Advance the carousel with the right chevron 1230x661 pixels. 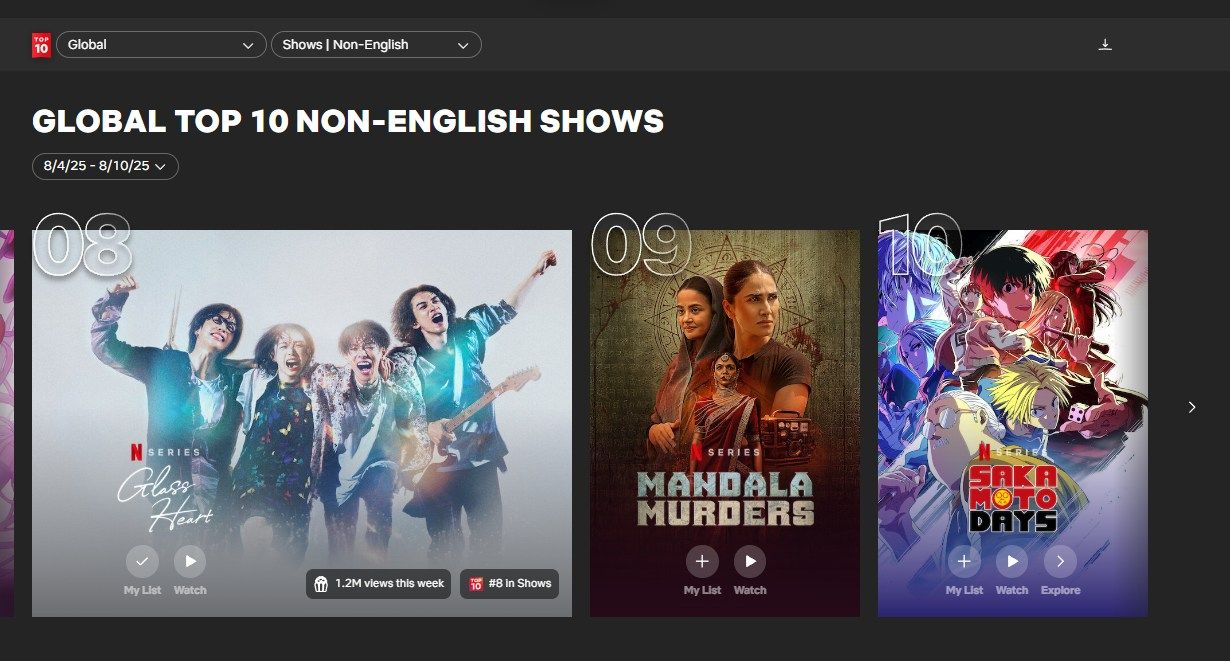tap(1191, 407)
